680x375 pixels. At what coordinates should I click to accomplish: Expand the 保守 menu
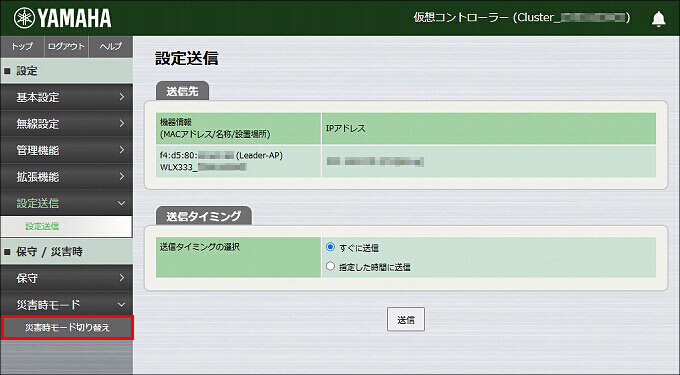[67, 278]
